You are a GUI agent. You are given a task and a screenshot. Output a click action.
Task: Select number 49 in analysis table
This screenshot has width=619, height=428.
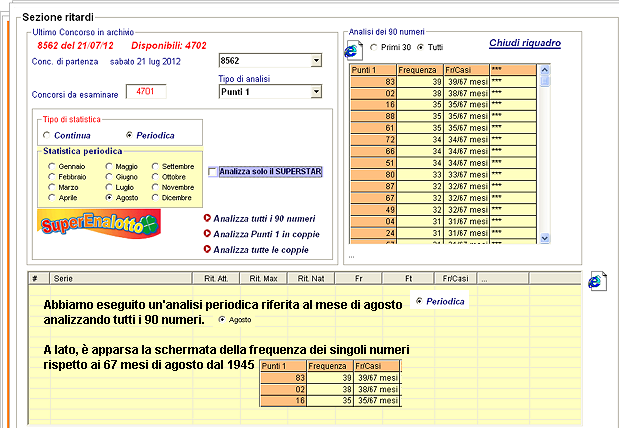pyautogui.click(x=373, y=209)
